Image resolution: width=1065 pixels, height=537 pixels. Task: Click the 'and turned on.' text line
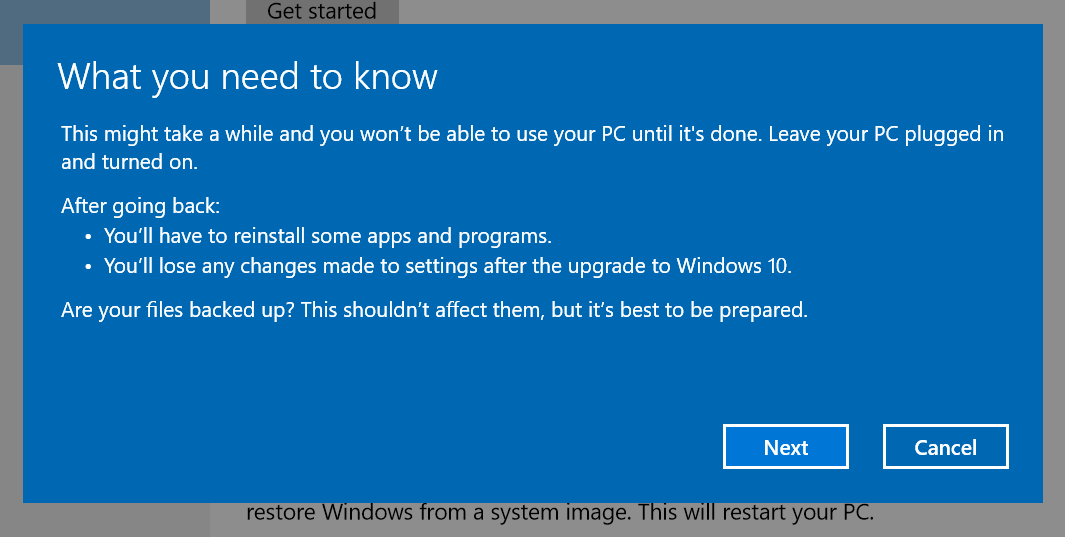point(129,162)
